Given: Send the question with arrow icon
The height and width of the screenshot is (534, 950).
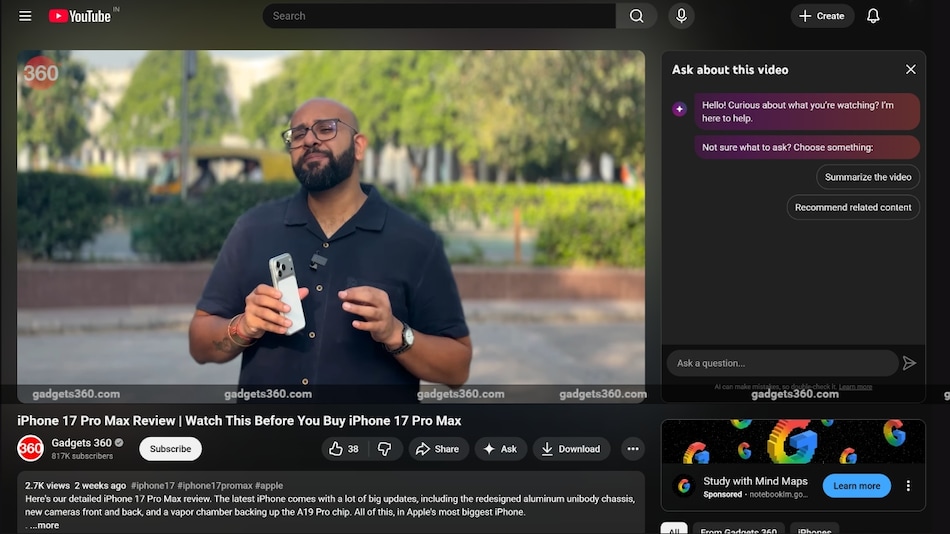Looking at the screenshot, I should point(909,363).
